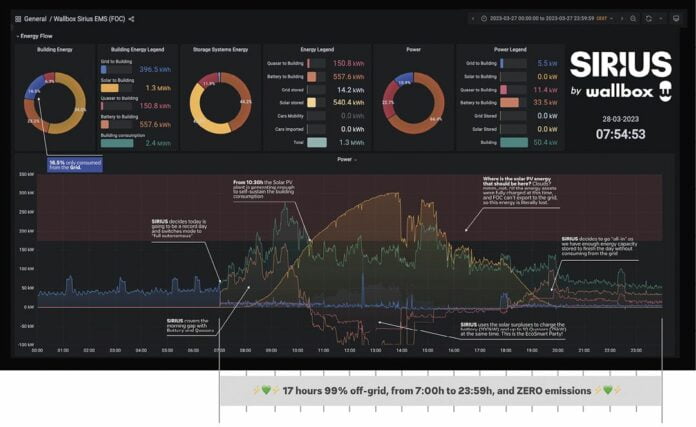Screen dimensions: 696x427
Task: Open the Power graph panel title menu
Action: 345,158
